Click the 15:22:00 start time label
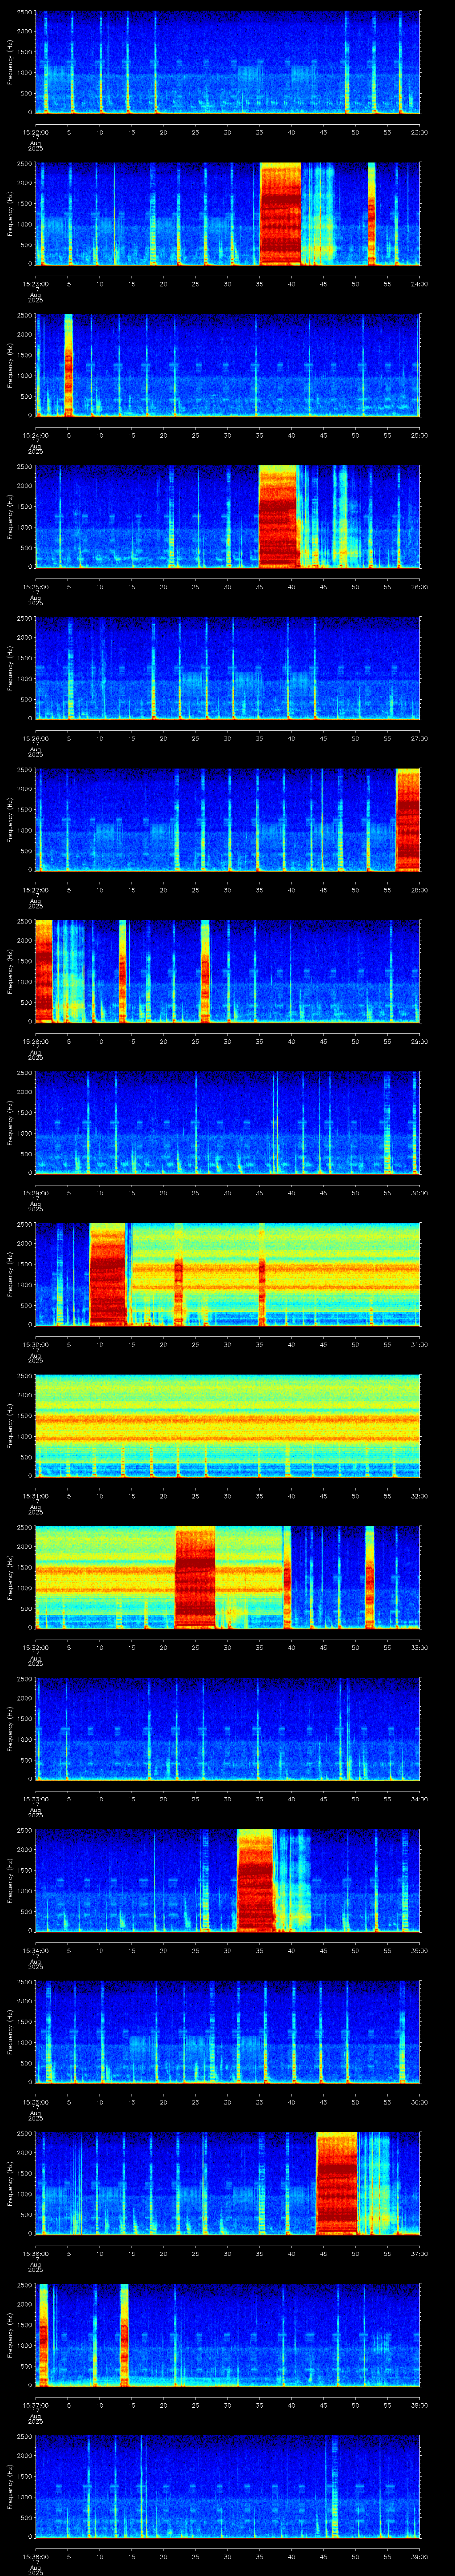 [35, 132]
